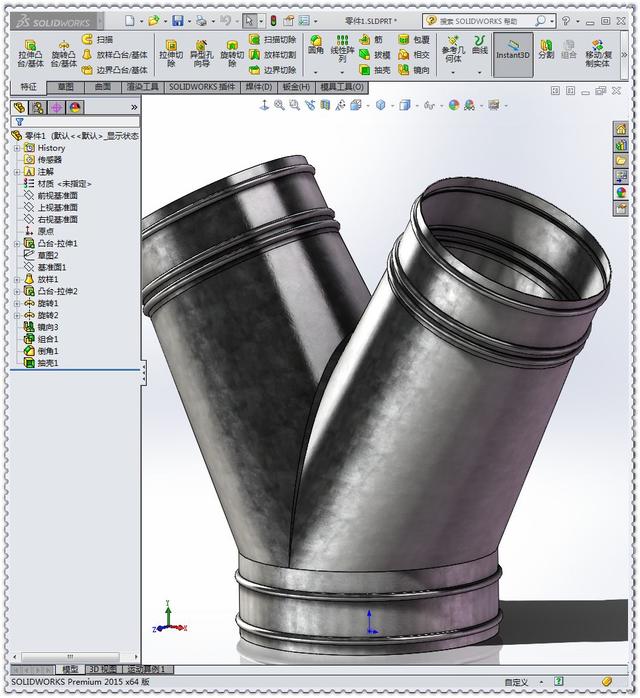Image resolution: width=640 pixels, height=698 pixels.
Task: Open the 参考几何体 dropdown arrow
Action: tap(453, 72)
